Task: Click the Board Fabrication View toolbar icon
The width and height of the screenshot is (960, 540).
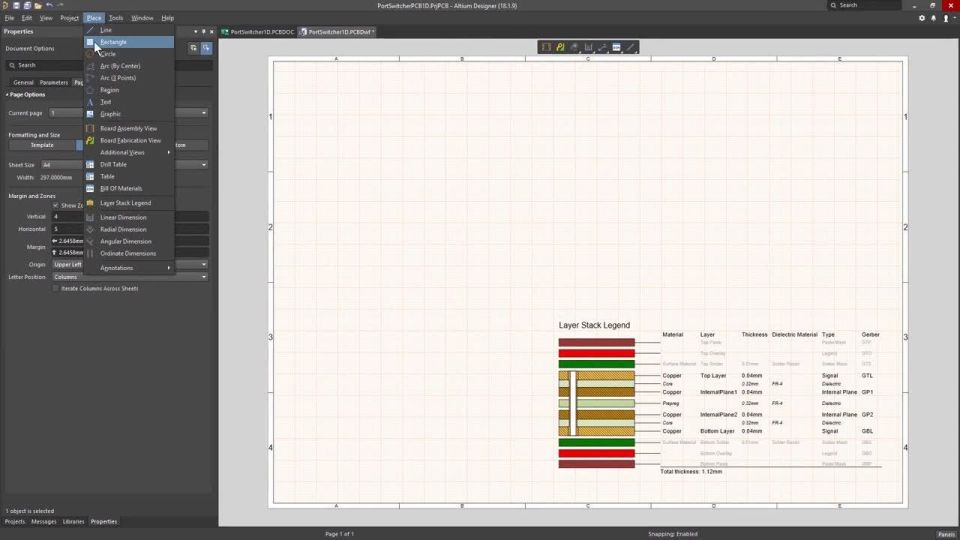Action: pyautogui.click(x=560, y=47)
